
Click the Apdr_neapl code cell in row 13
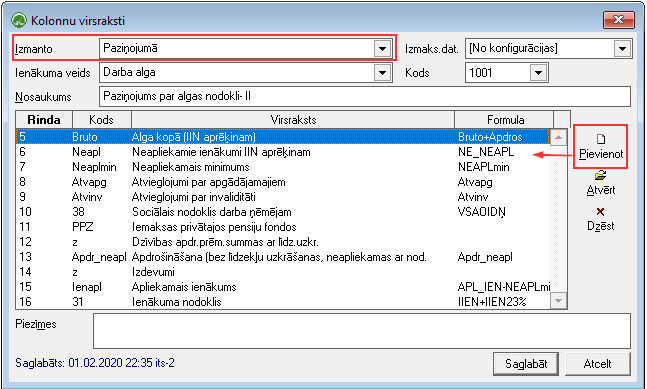coord(99,257)
